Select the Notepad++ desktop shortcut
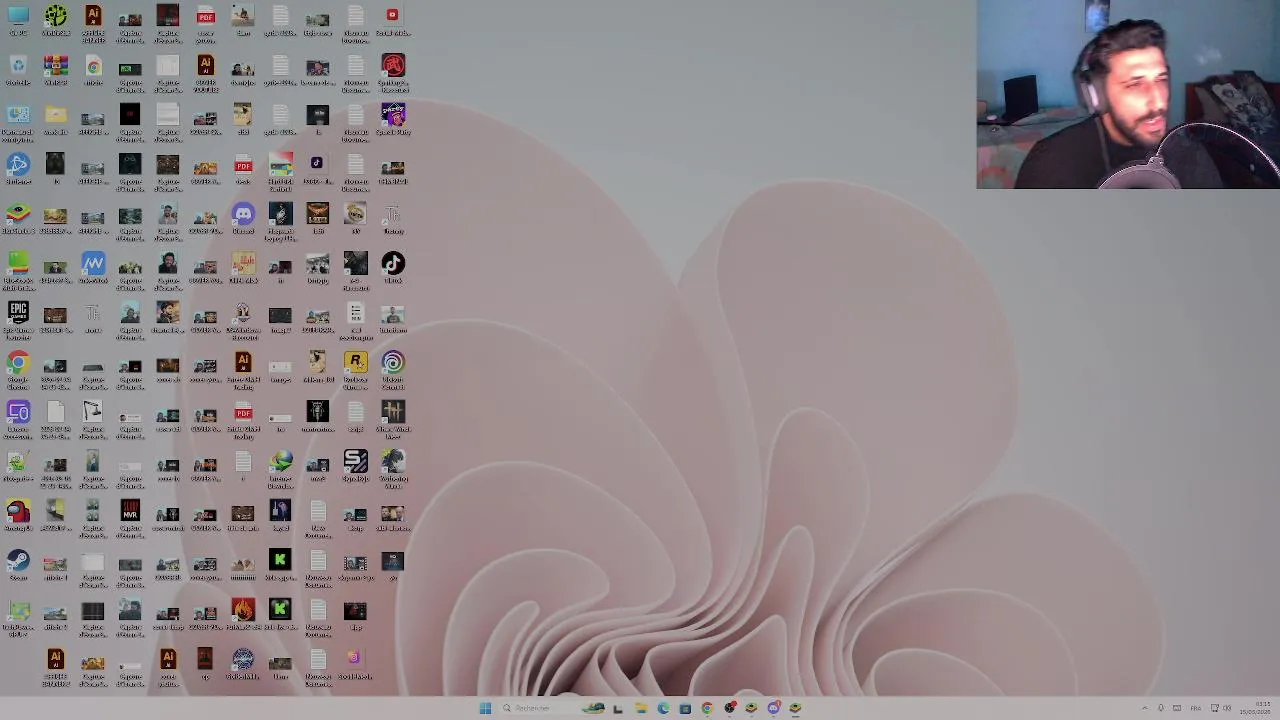The height and width of the screenshot is (720, 1280). (18, 466)
